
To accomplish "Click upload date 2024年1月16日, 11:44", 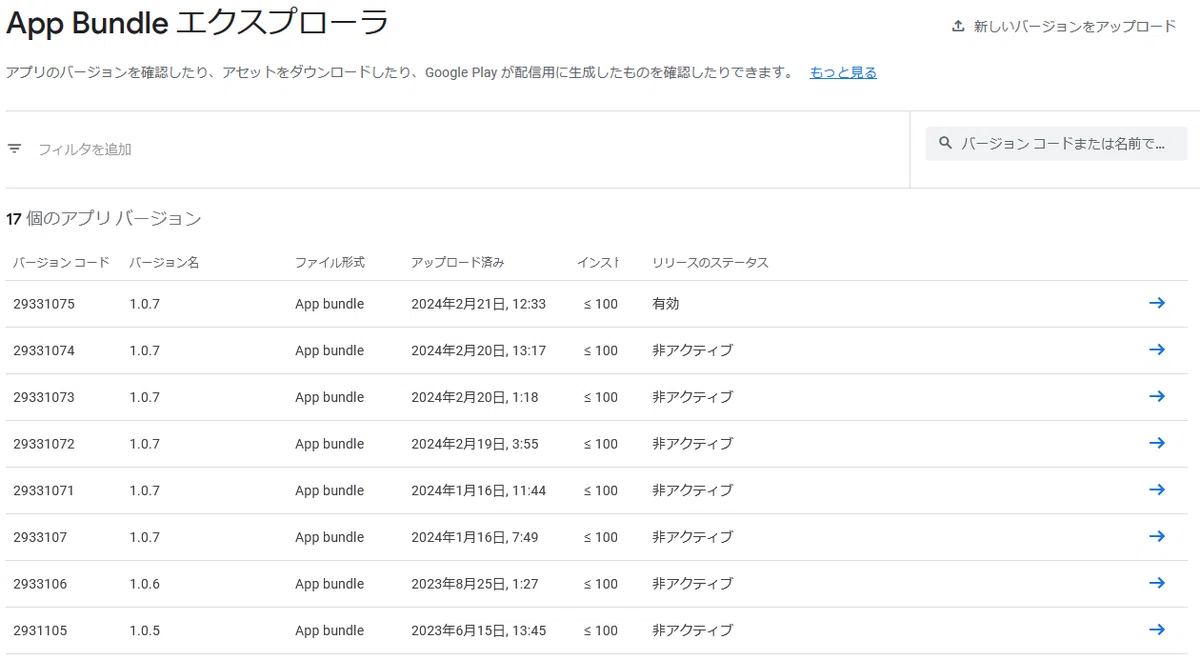I will (x=478, y=491).
